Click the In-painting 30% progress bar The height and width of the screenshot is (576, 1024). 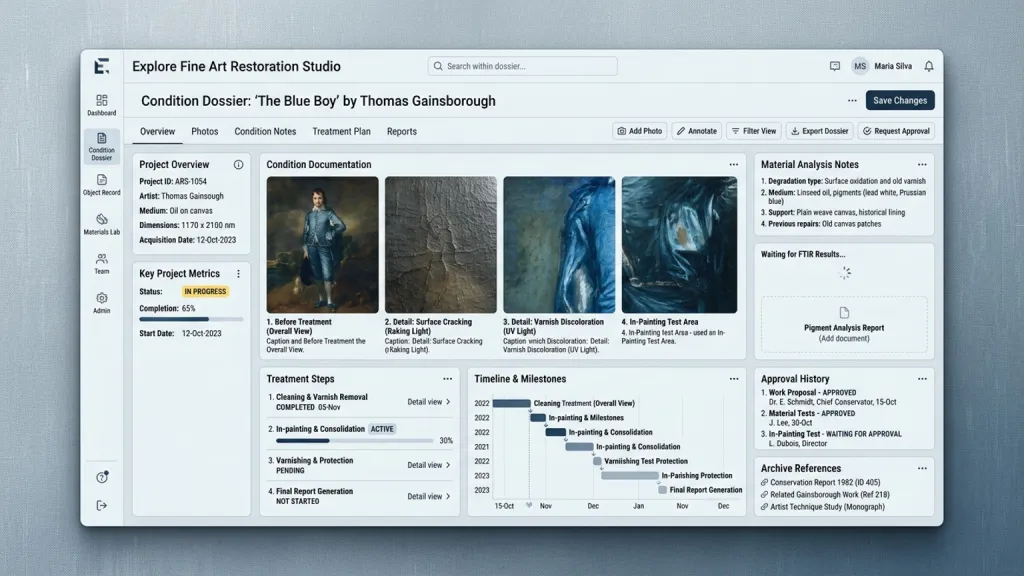[354, 441]
